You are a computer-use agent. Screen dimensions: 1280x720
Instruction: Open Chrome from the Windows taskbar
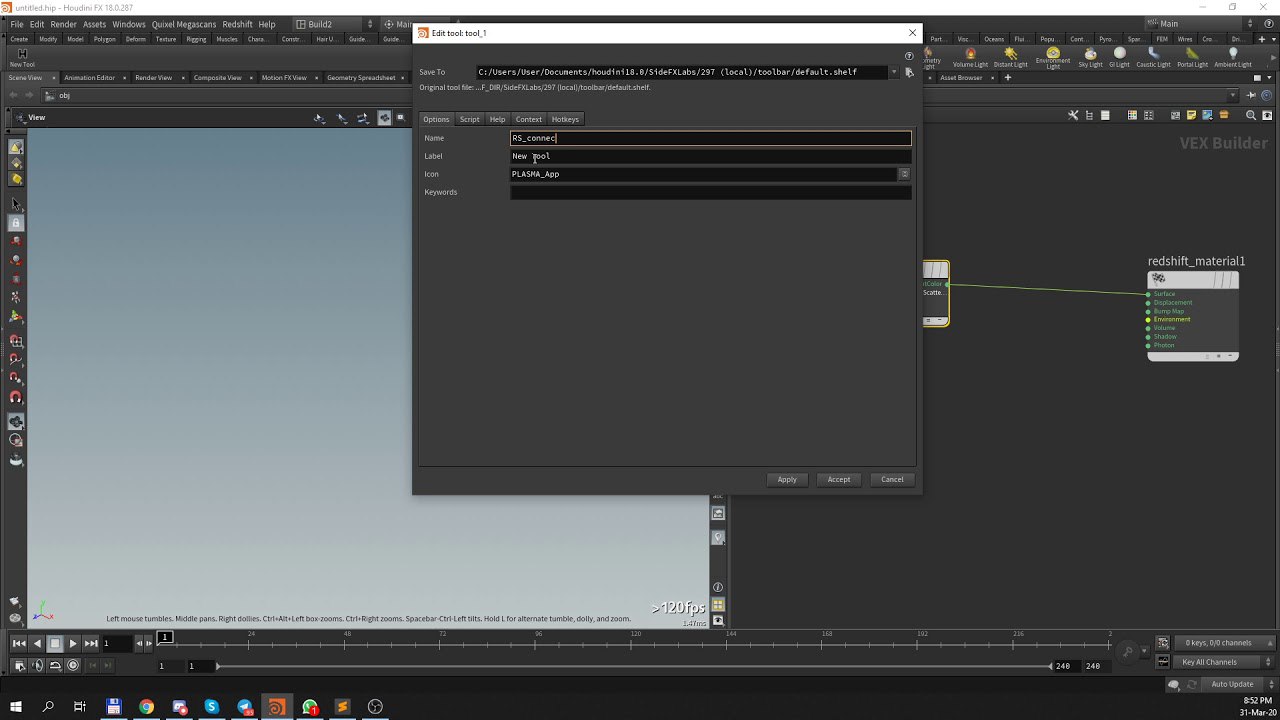point(147,706)
